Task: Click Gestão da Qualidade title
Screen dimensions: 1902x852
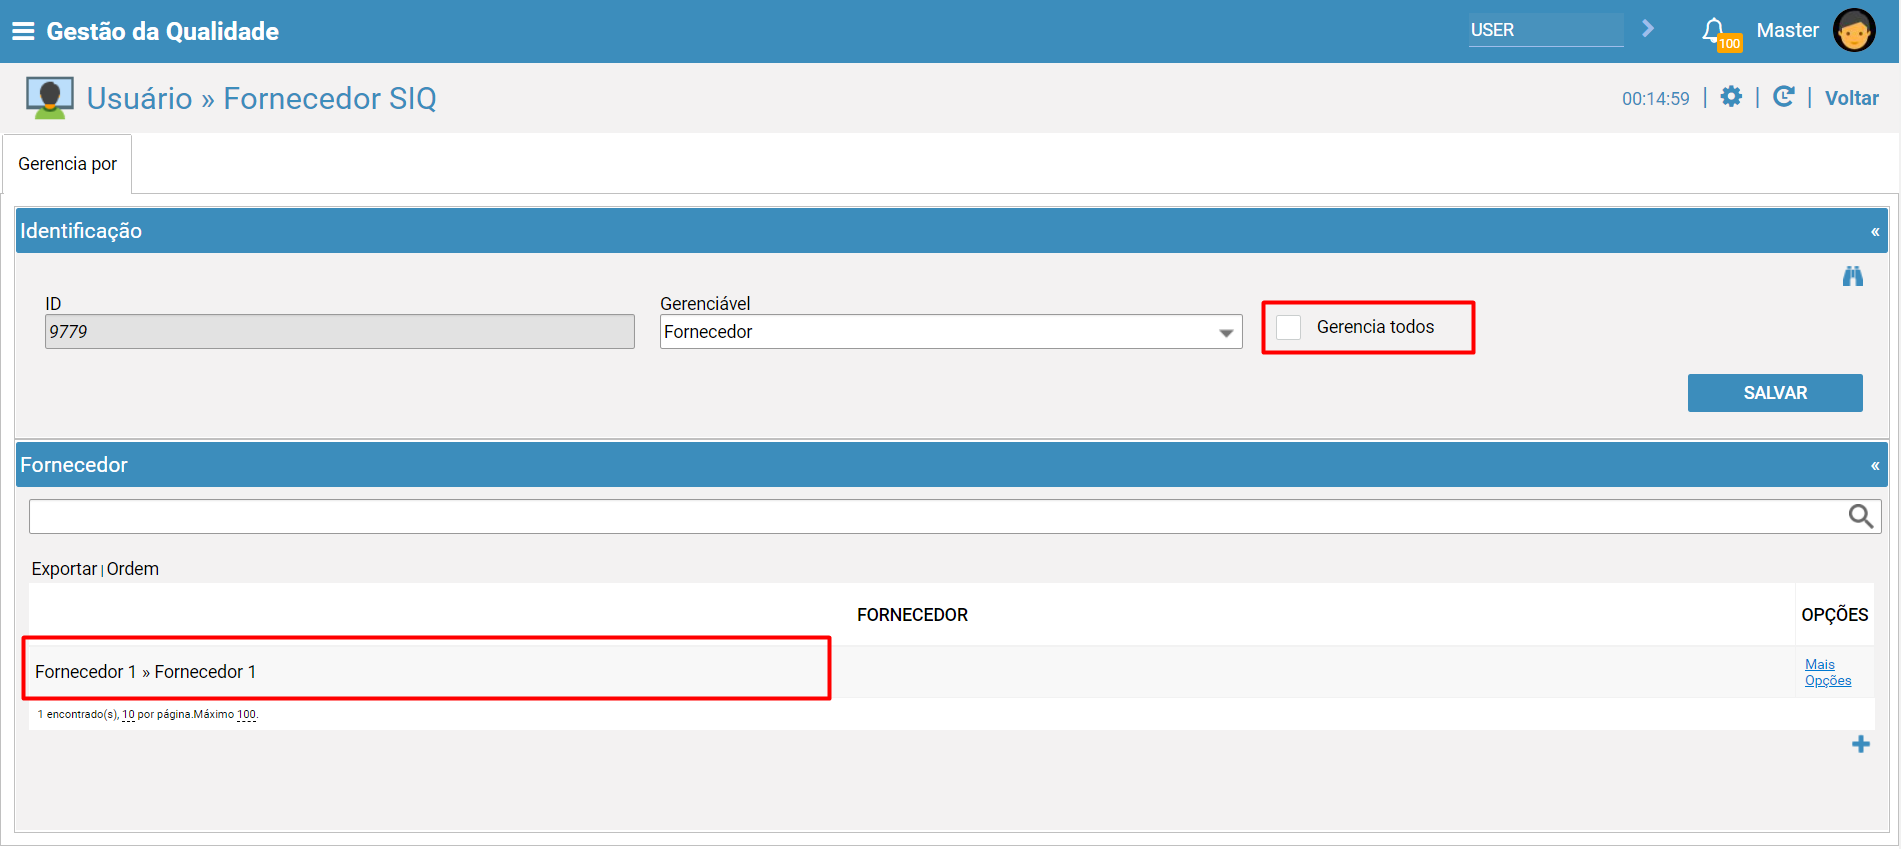Action: point(162,31)
